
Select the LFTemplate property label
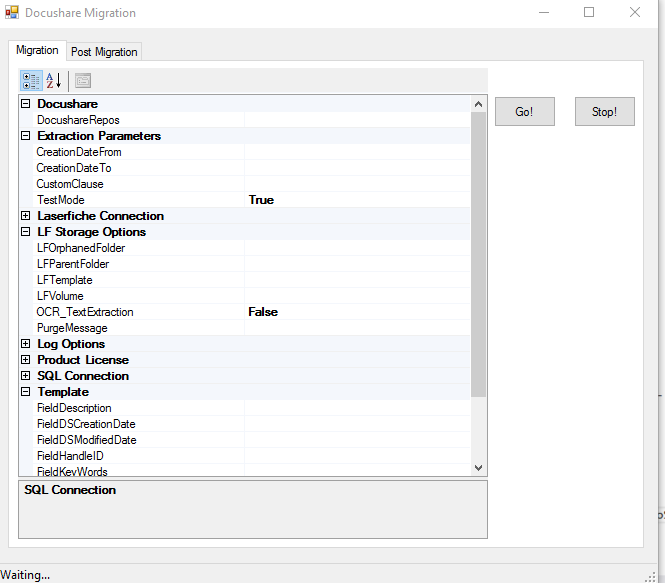point(64,280)
